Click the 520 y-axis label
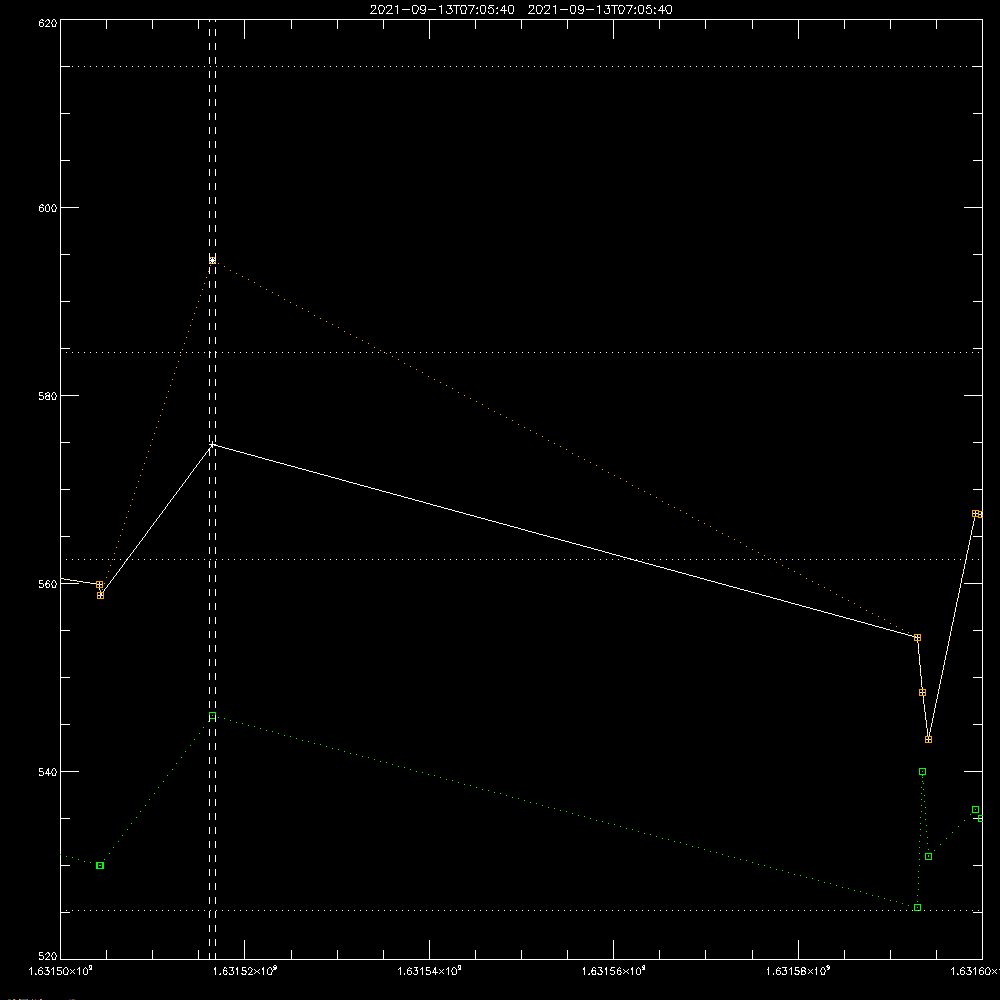This screenshot has width=1000, height=1000. (x=48, y=957)
